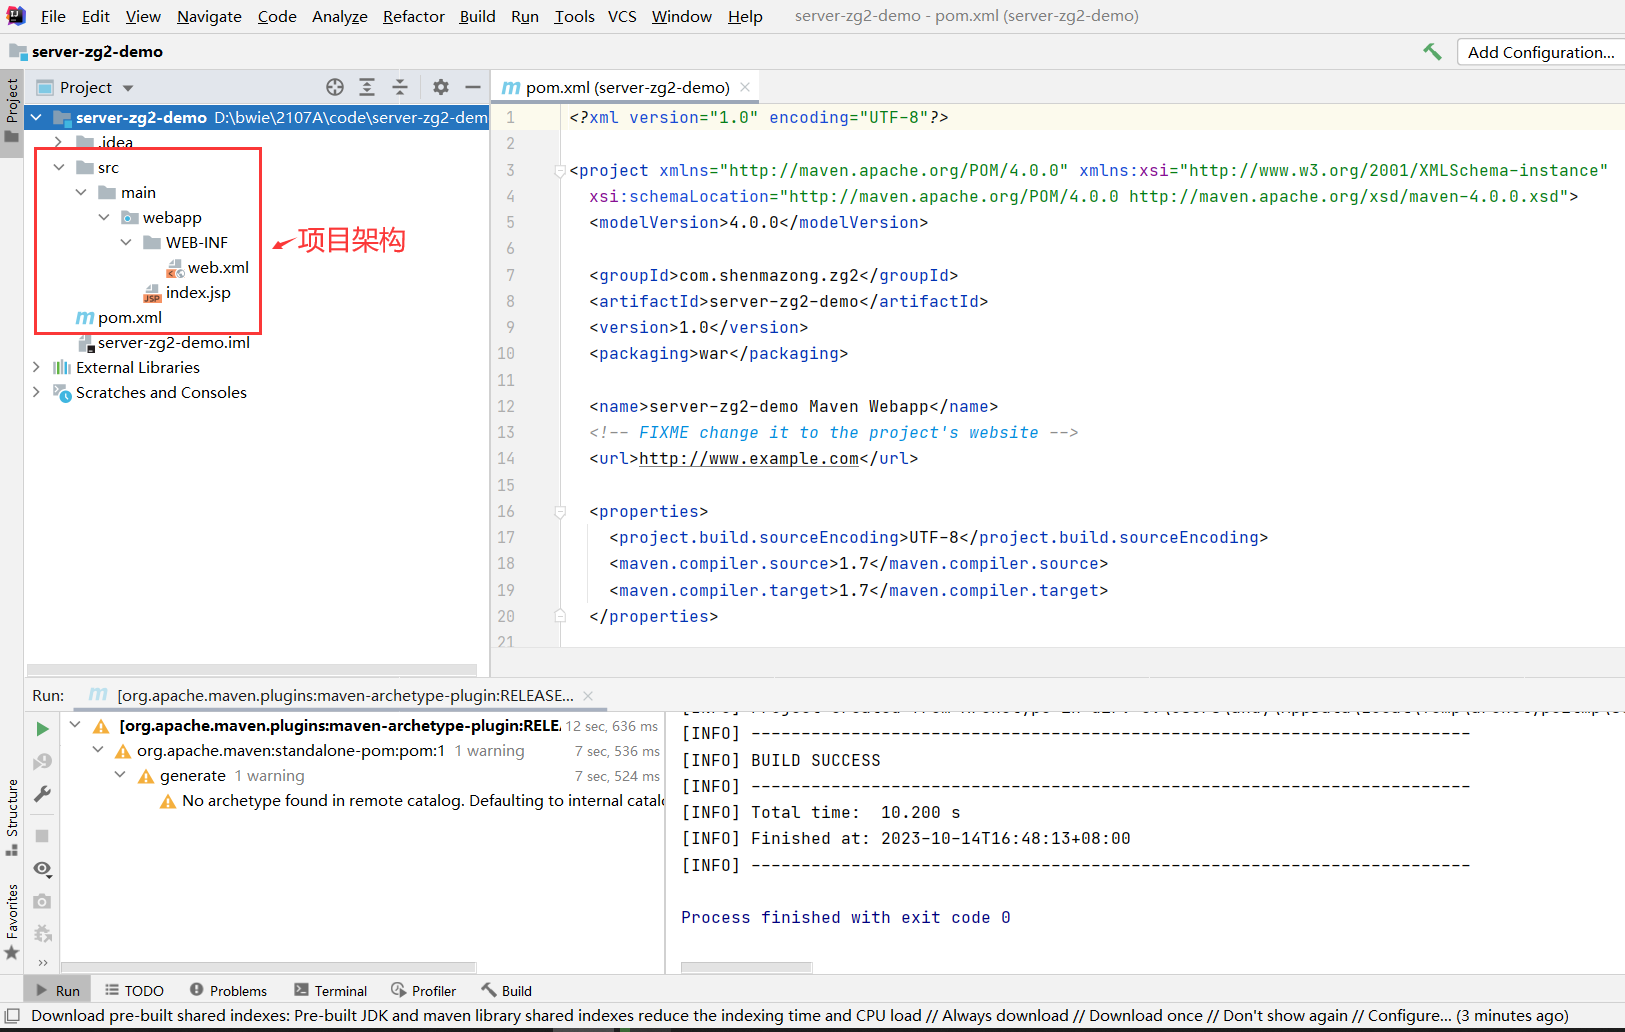
Task: Open the Run tool window tab
Action: click(x=58, y=990)
